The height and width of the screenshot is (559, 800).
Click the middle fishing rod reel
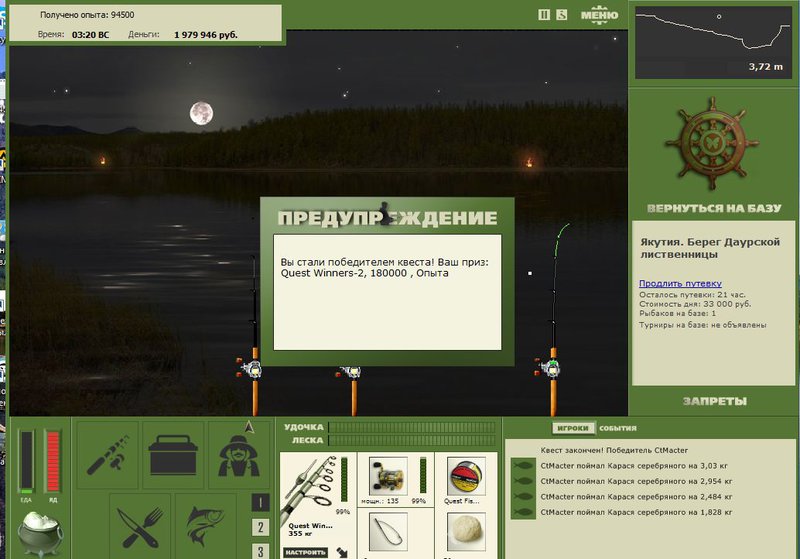pos(351,372)
